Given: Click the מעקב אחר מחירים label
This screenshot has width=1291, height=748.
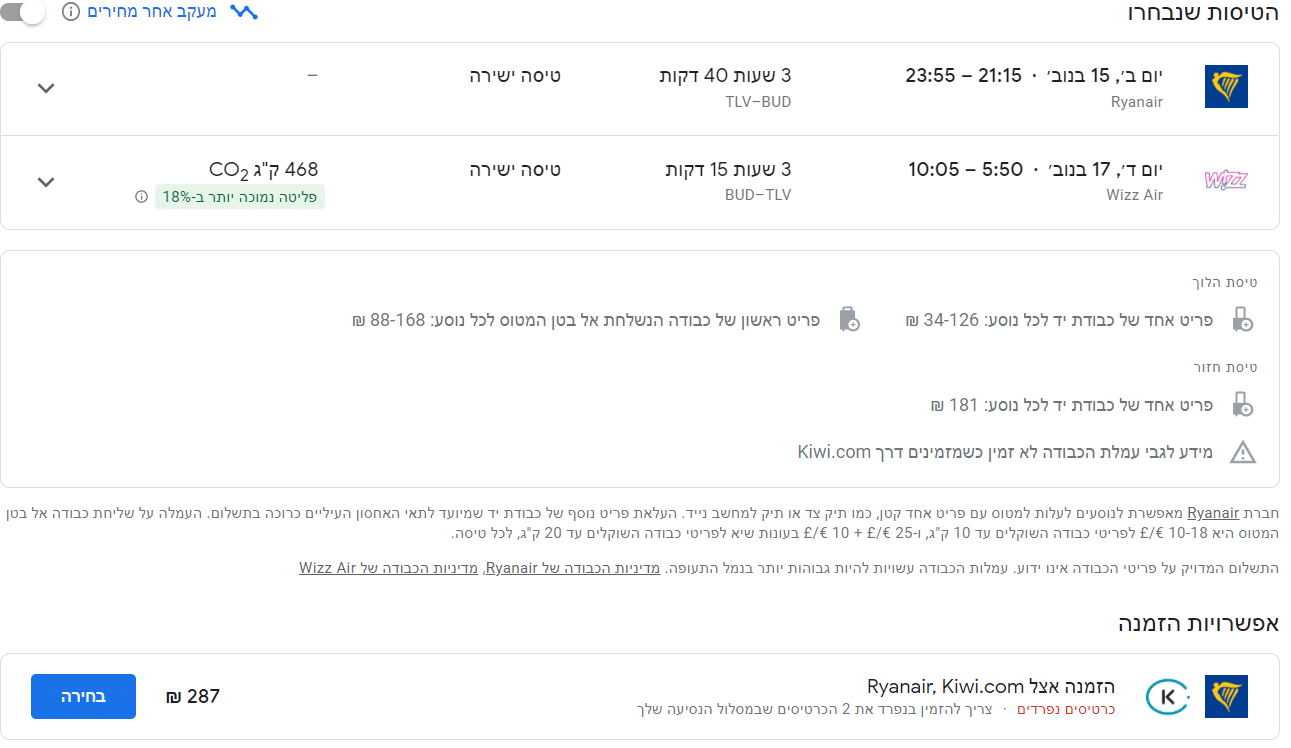Looking at the screenshot, I should click(151, 13).
